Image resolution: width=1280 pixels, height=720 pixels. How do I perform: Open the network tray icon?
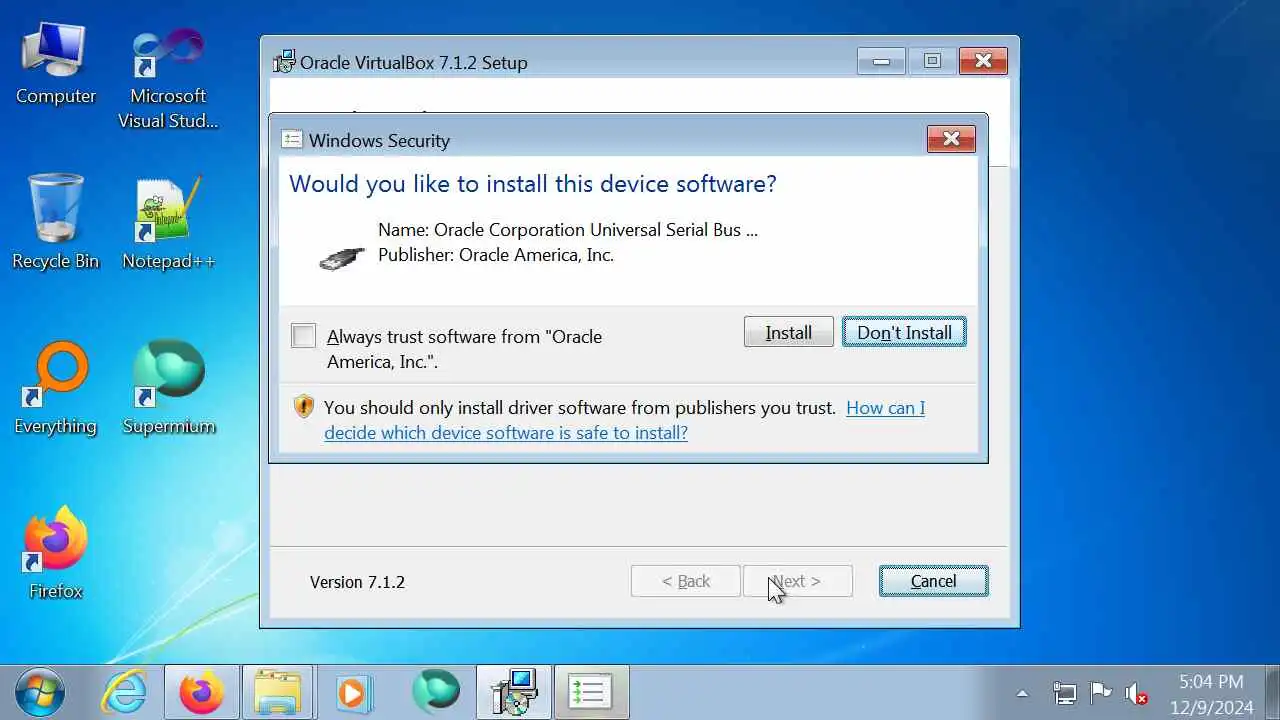1064,693
